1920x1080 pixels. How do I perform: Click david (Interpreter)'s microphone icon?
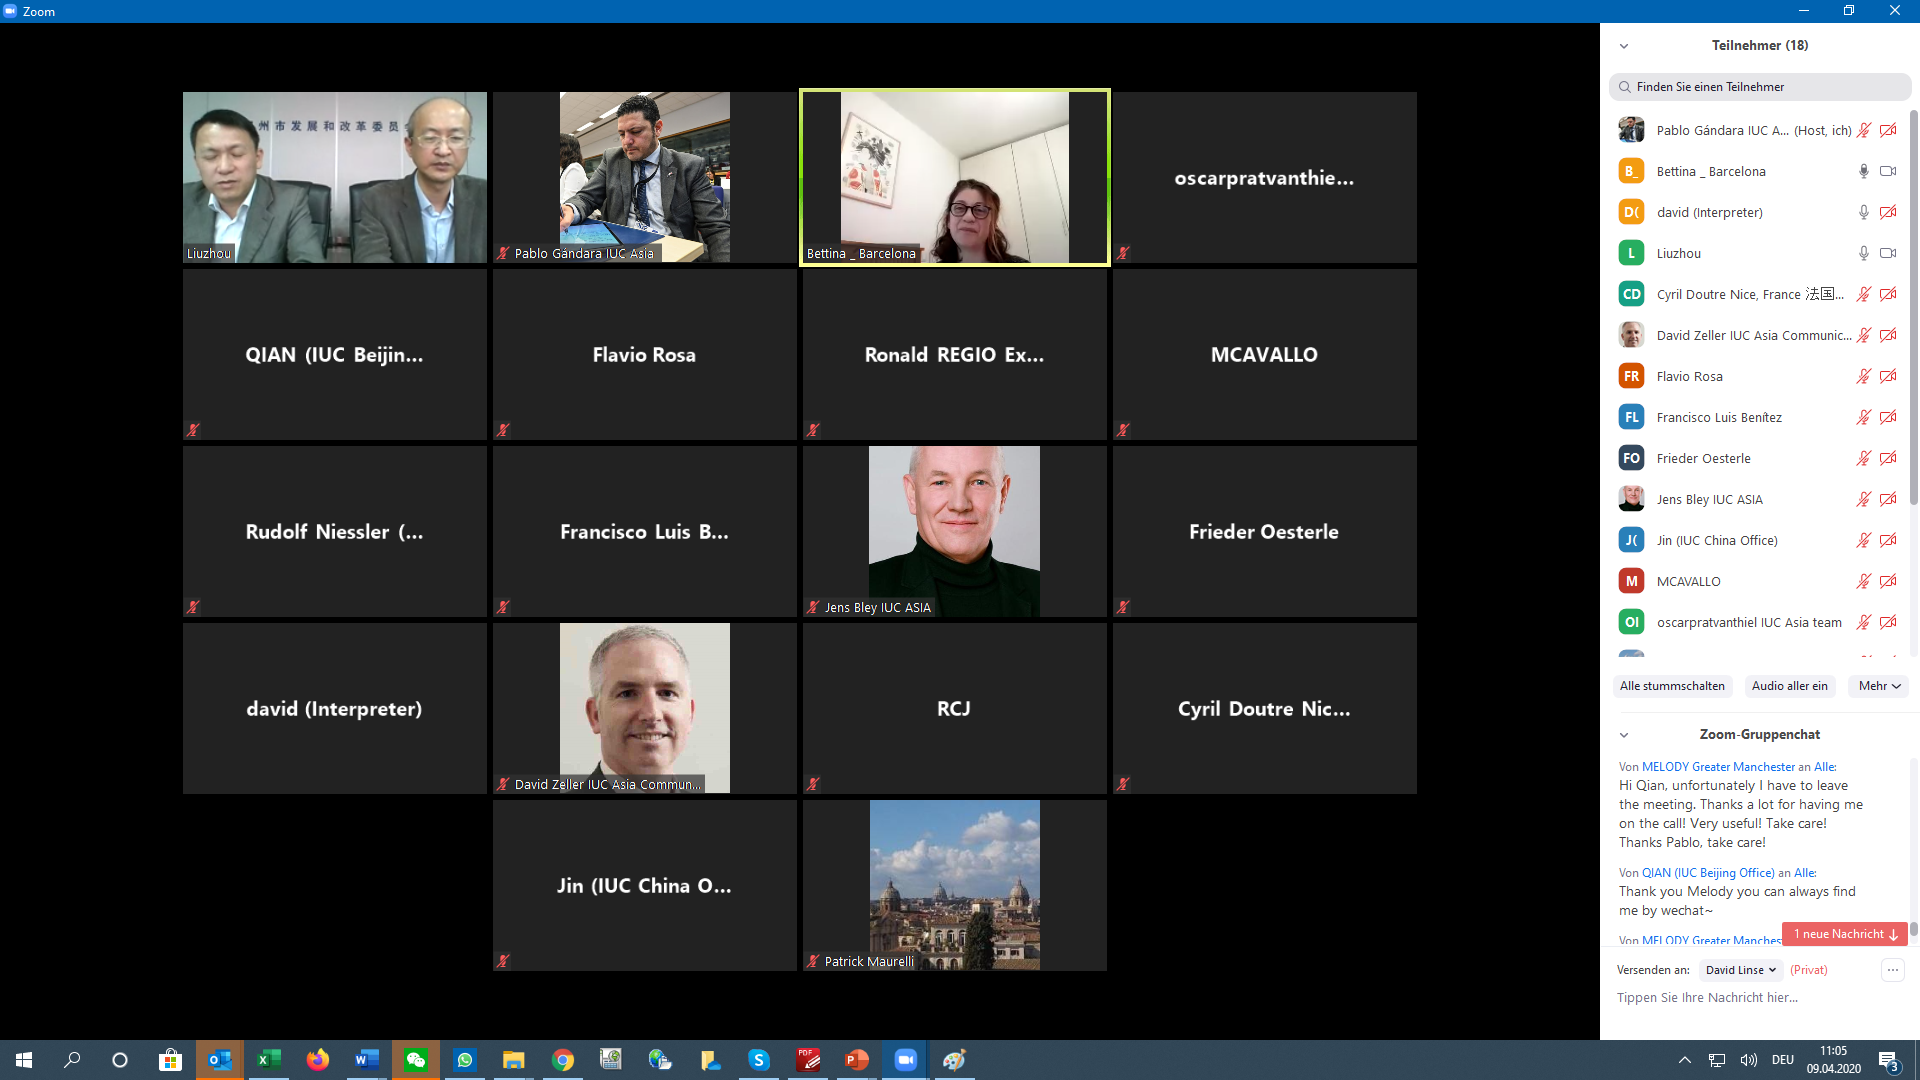click(1863, 212)
